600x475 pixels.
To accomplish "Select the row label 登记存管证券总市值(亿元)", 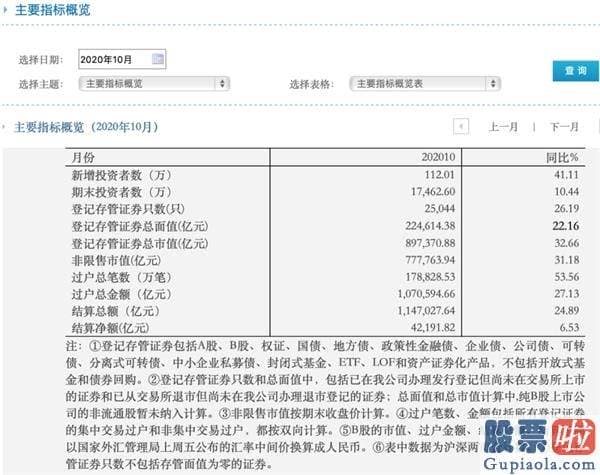I will tap(140, 243).
